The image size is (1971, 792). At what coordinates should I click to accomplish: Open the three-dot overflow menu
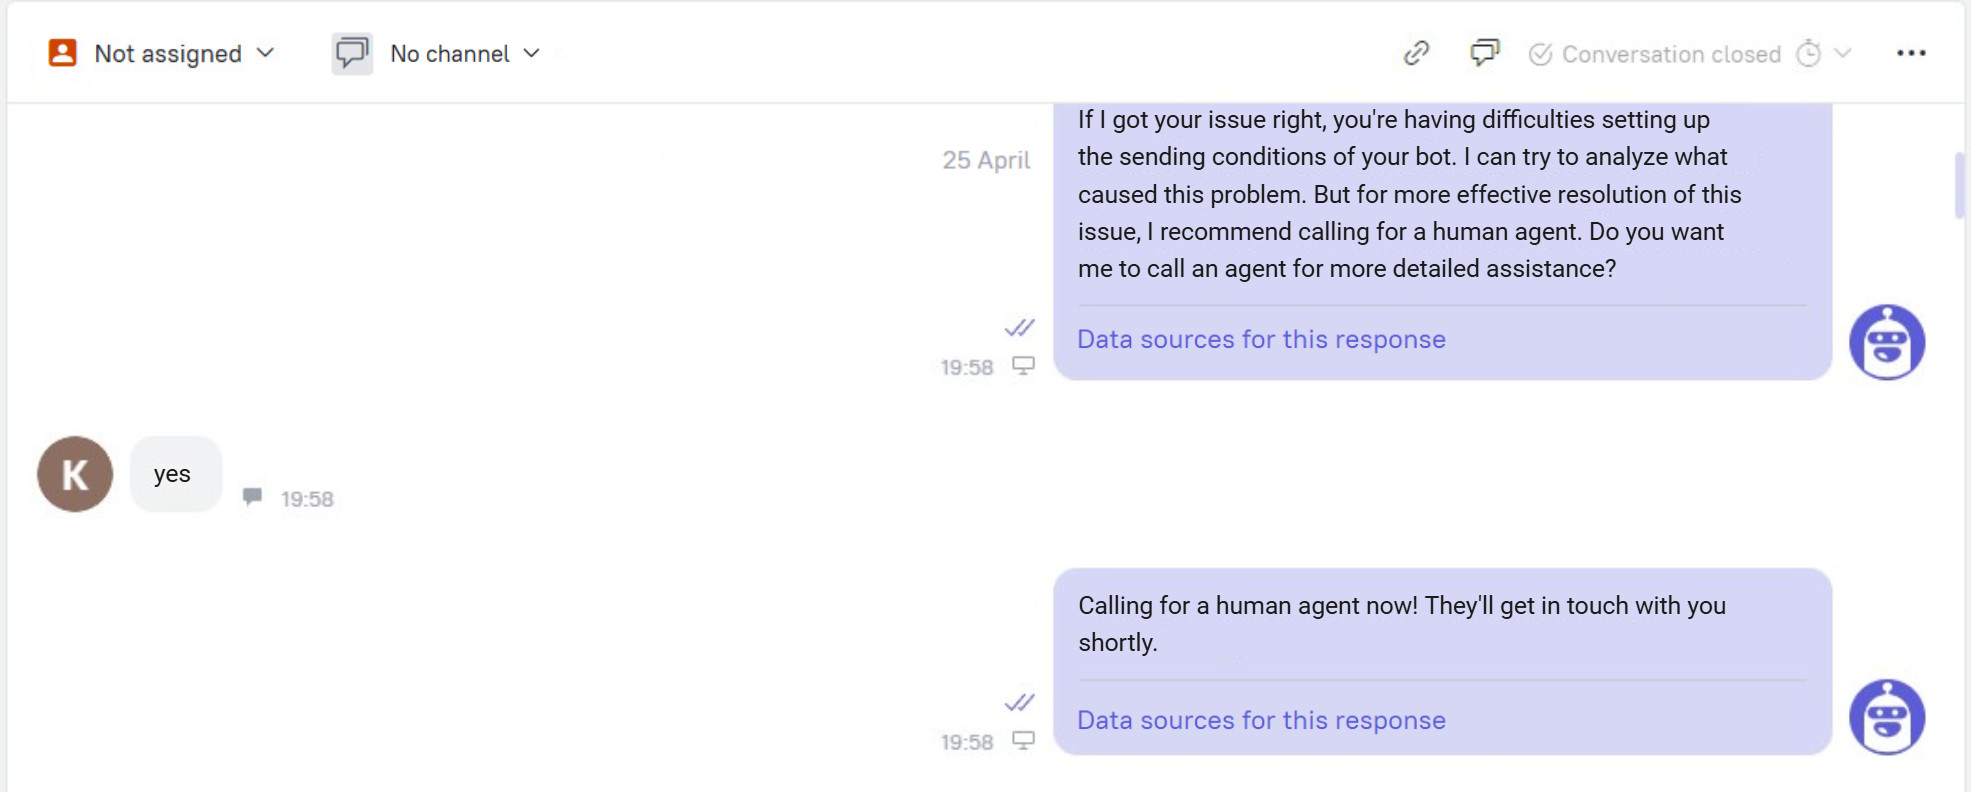click(x=1910, y=52)
